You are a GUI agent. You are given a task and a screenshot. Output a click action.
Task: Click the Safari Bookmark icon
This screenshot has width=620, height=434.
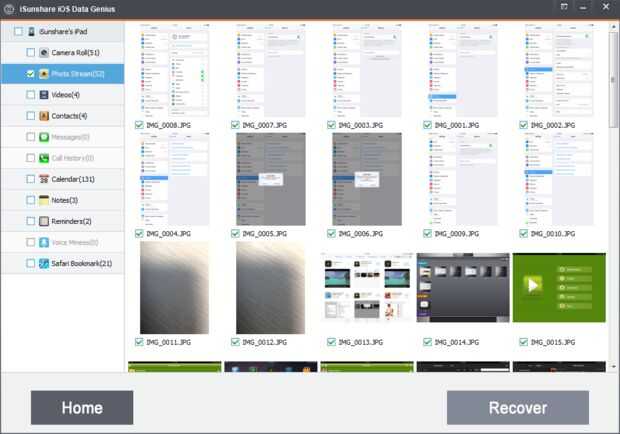tap(44, 263)
